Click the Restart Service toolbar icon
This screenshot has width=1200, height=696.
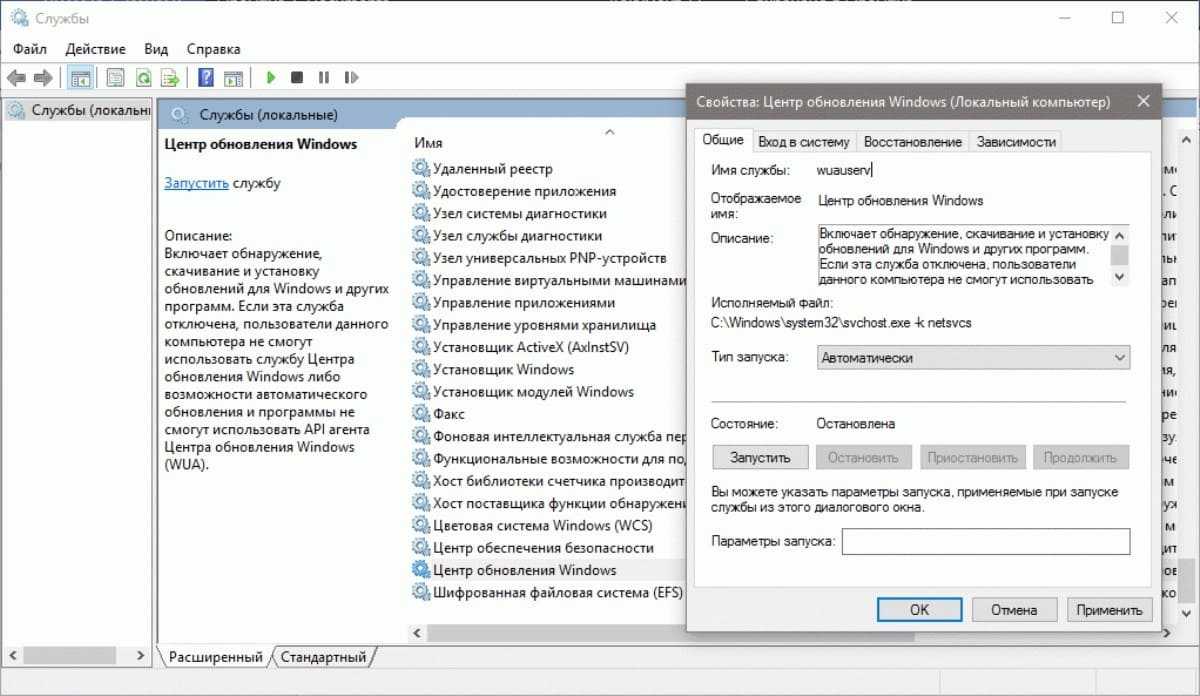pyautogui.click(x=350, y=77)
